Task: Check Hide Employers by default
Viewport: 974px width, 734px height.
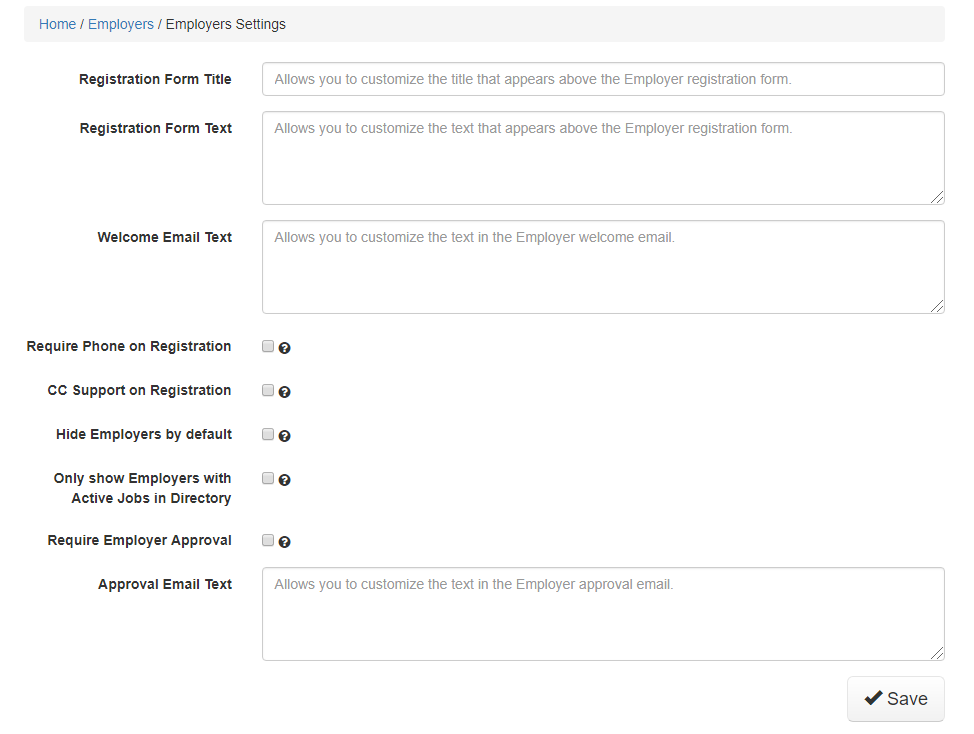Action: point(268,434)
